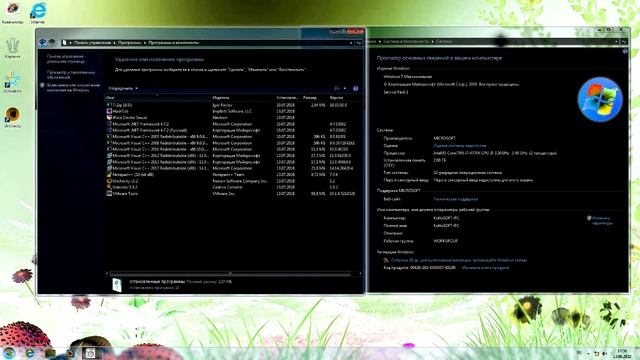Select the Microsoft .NET Framework 4.7.2 (Русский) row
Viewport: 640px width, 360px height.
coord(233,130)
